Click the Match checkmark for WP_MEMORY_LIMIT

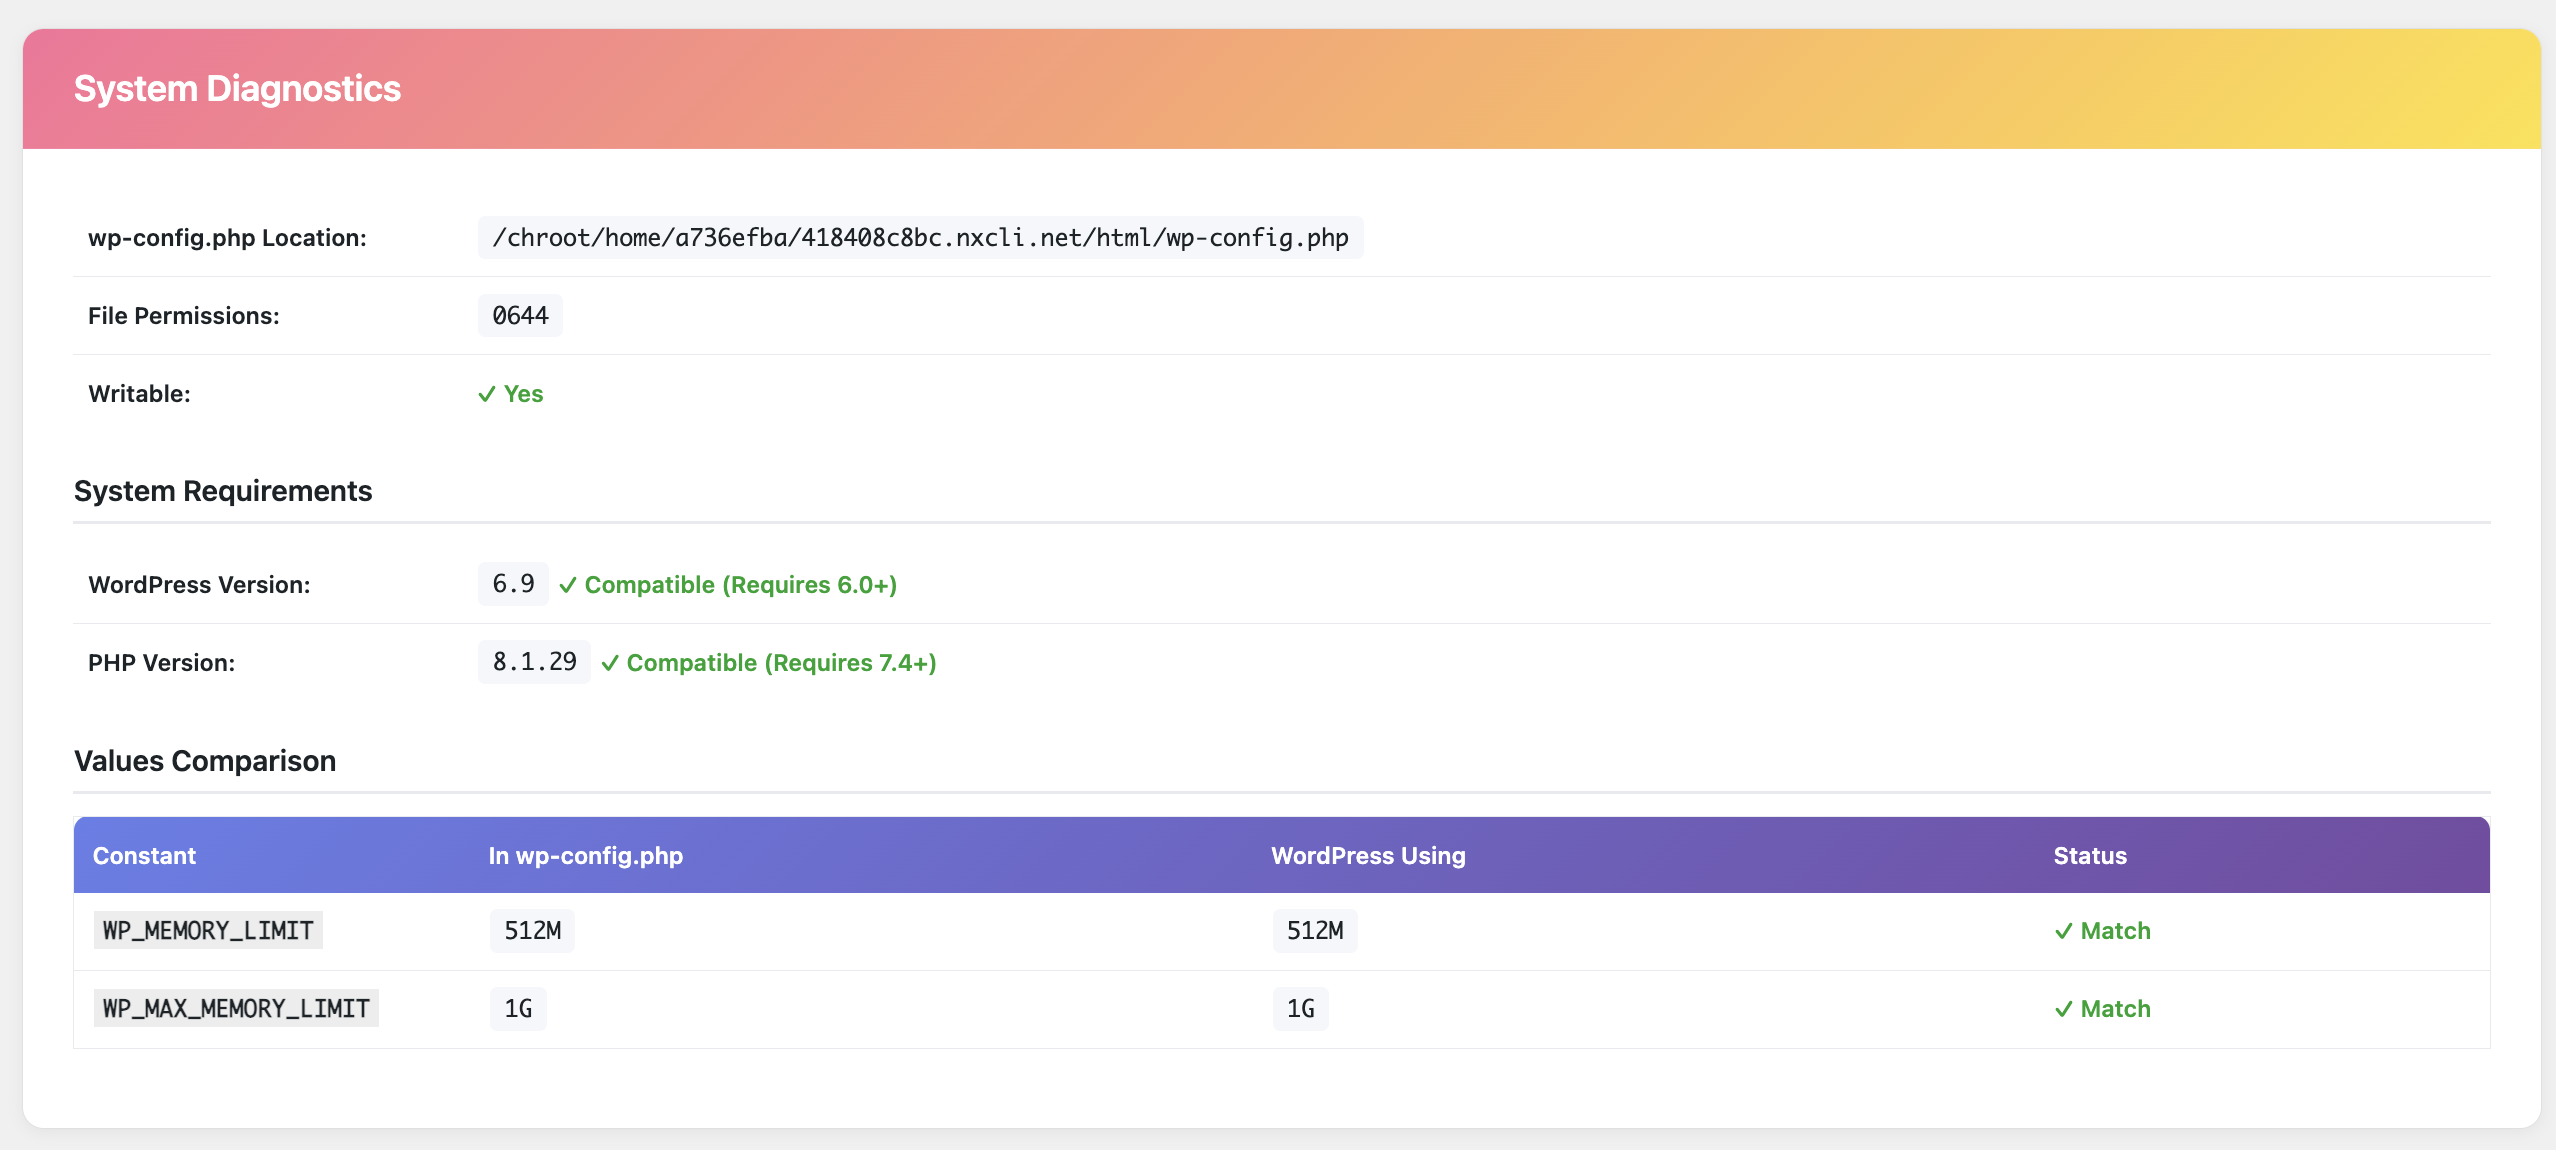[x=2063, y=931]
